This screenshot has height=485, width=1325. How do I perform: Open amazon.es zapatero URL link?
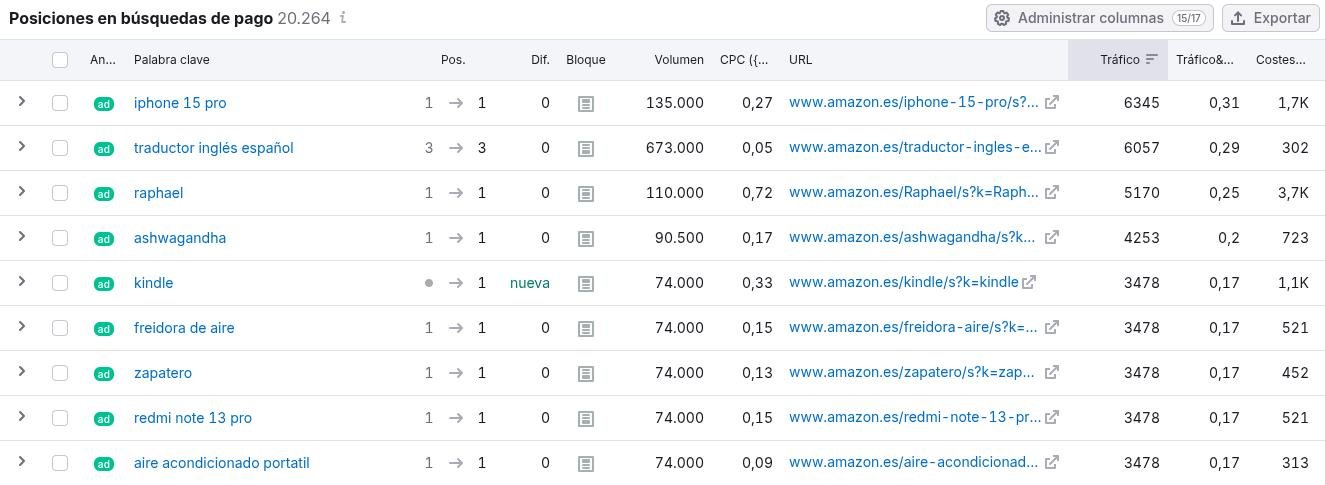click(x=911, y=373)
